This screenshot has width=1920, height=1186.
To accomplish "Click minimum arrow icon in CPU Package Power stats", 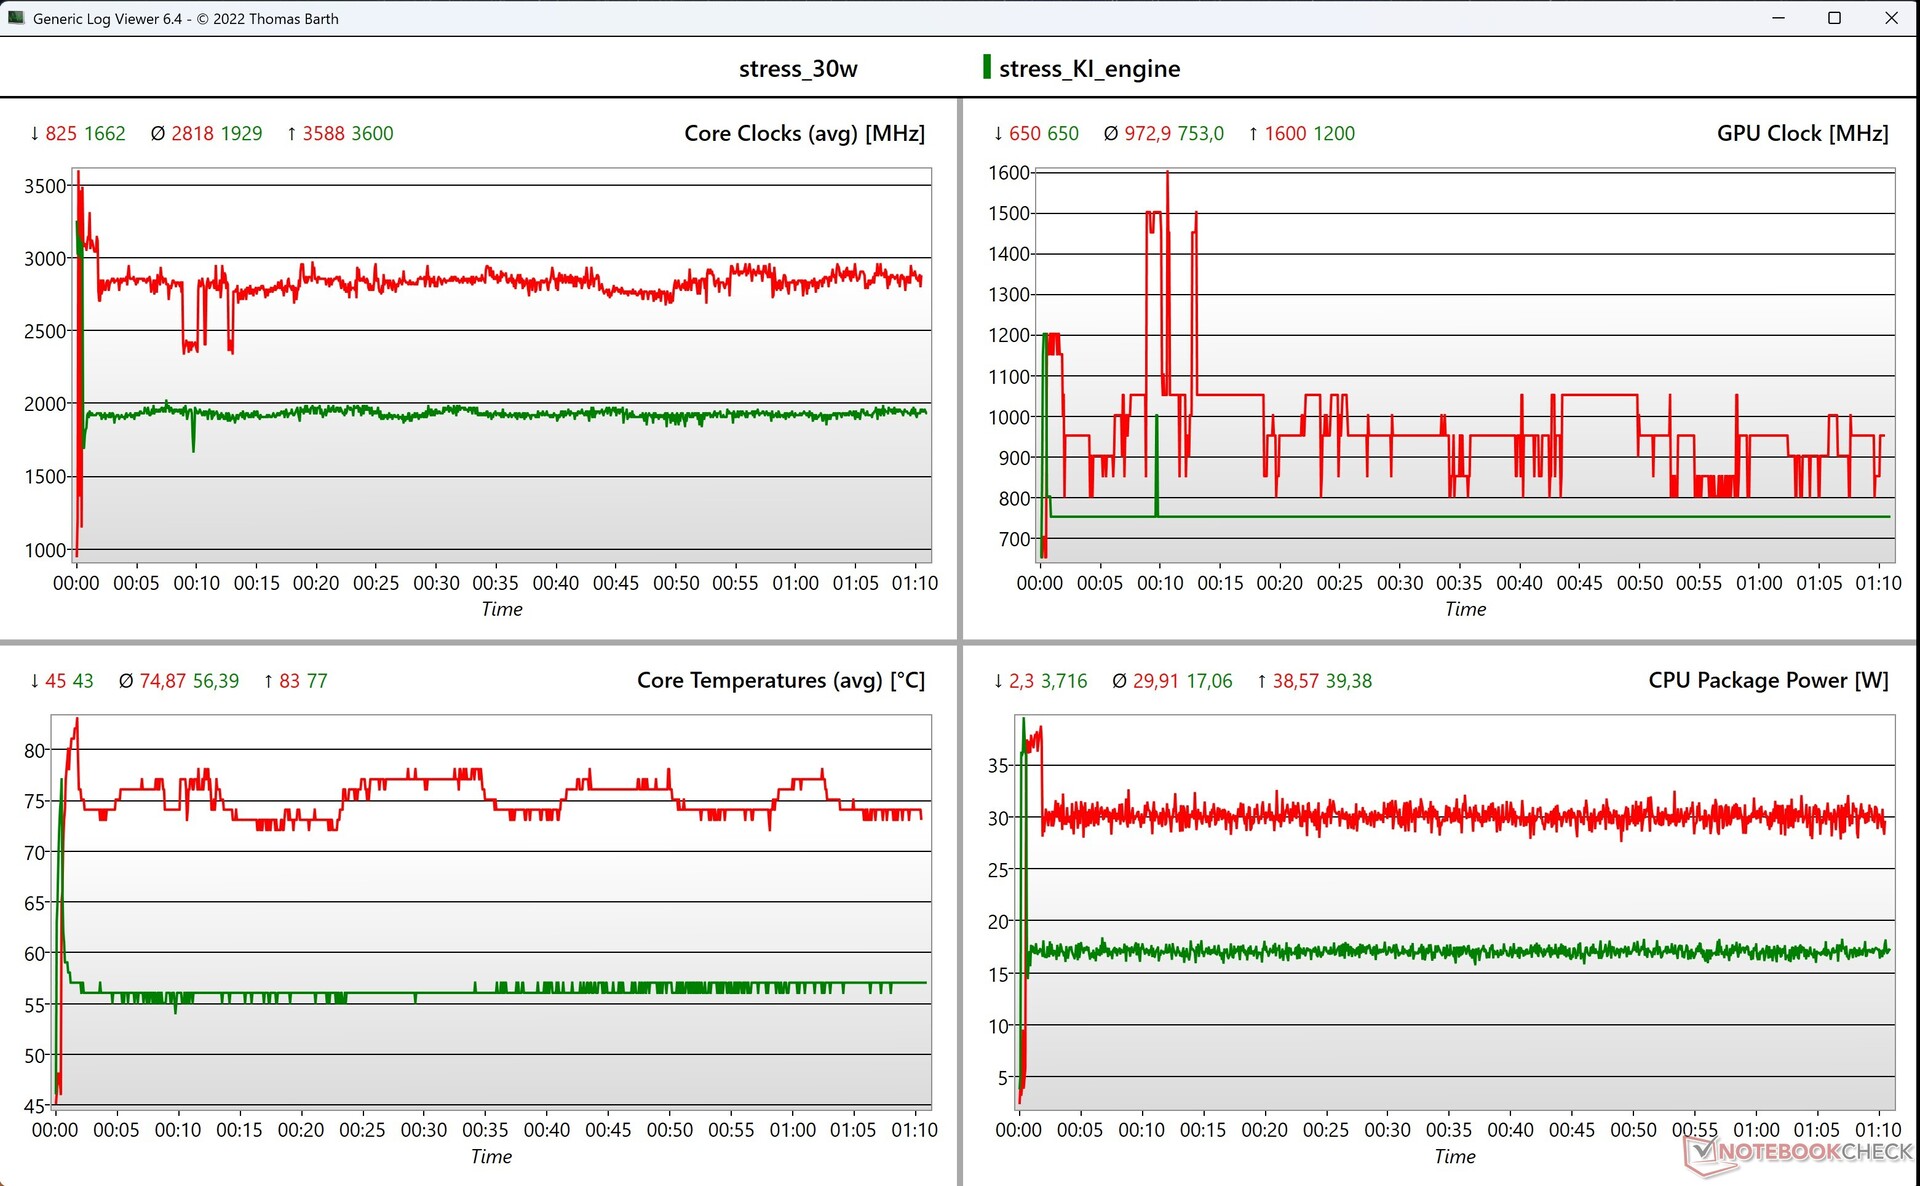I will point(998,681).
